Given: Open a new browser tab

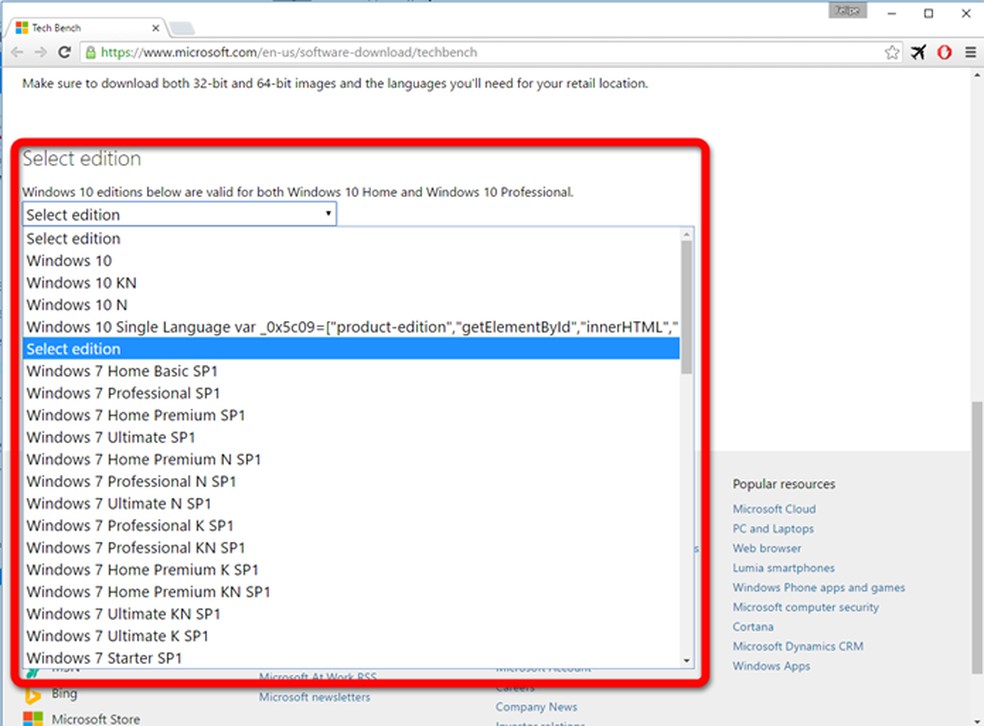Looking at the screenshot, I should 181,28.
